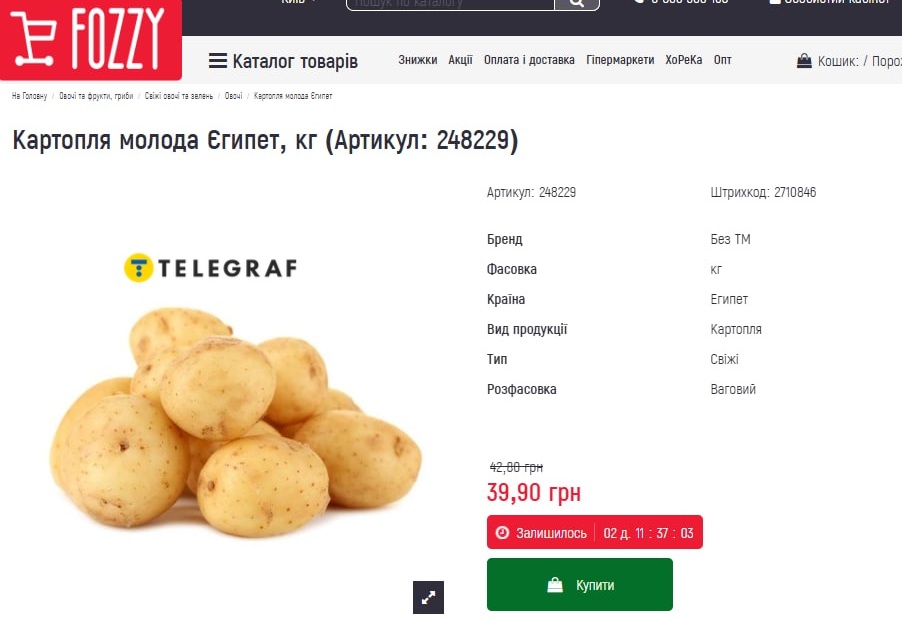This screenshot has width=902, height=625.
Task: Open Каталог товарів menu
Action: coord(283,60)
